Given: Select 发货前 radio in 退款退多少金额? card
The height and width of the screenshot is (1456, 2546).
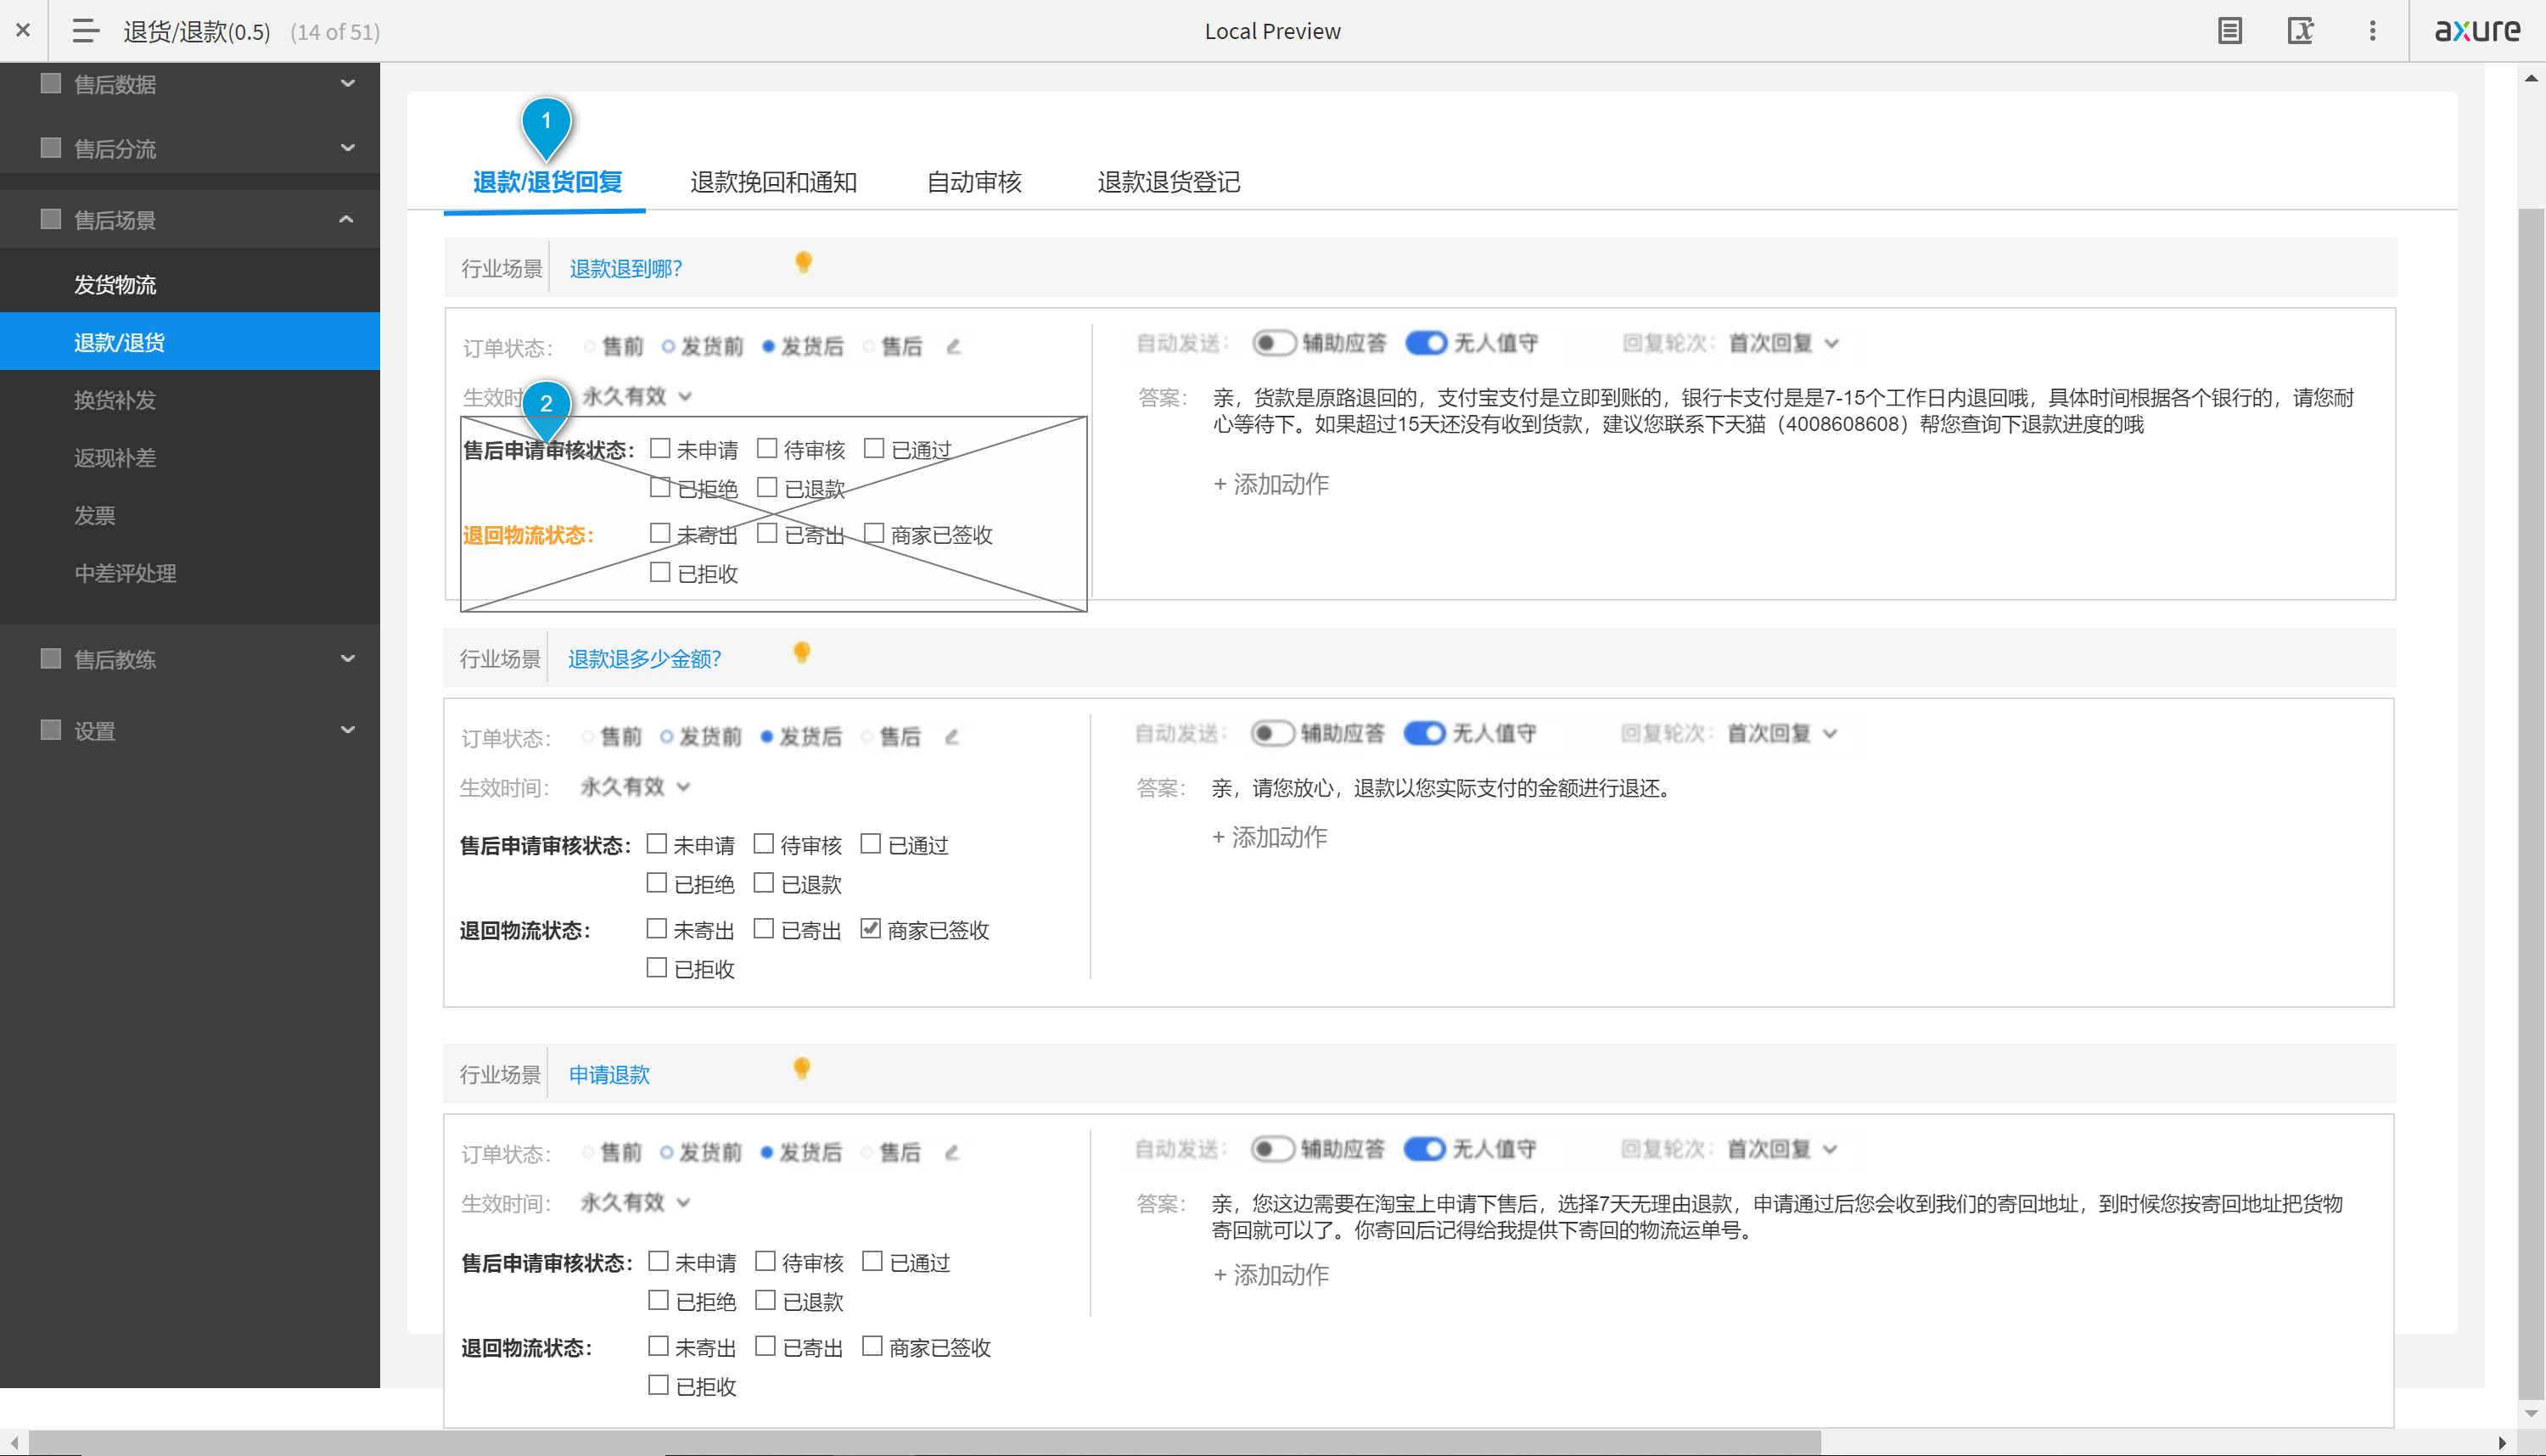Looking at the screenshot, I should click(667, 737).
